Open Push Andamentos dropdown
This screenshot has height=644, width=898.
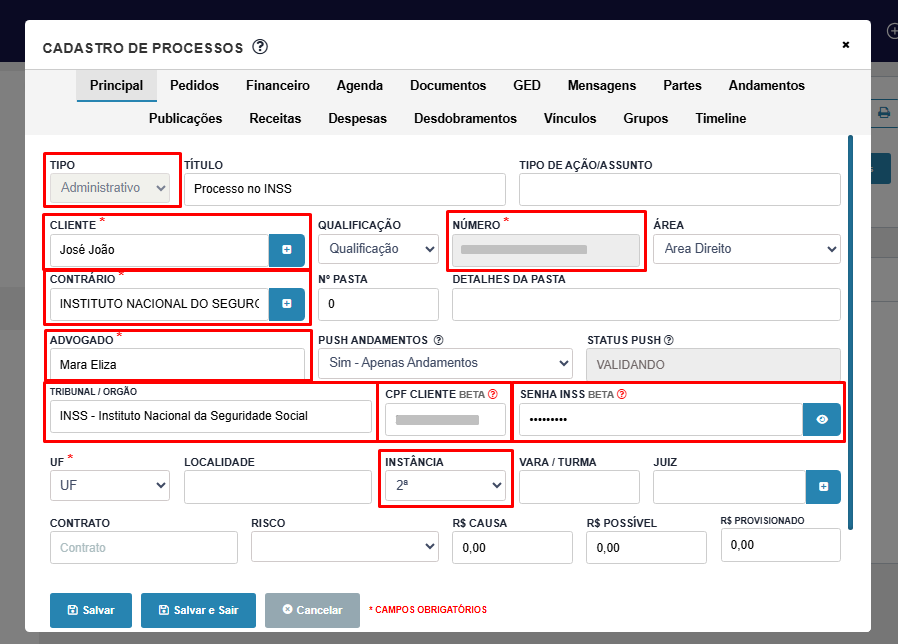tap(446, 363)
